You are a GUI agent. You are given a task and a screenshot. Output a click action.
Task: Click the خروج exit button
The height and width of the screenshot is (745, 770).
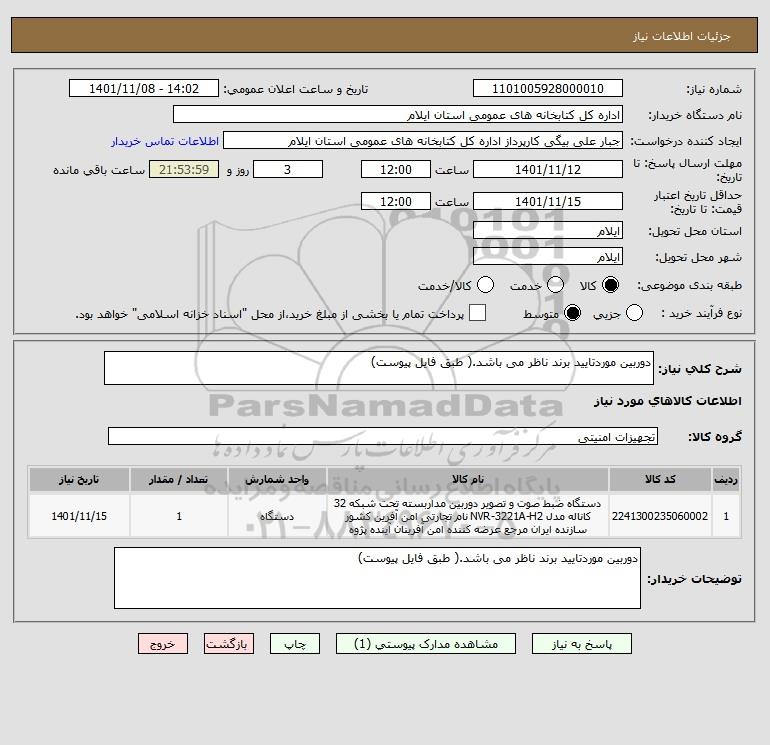click(163, 643)
